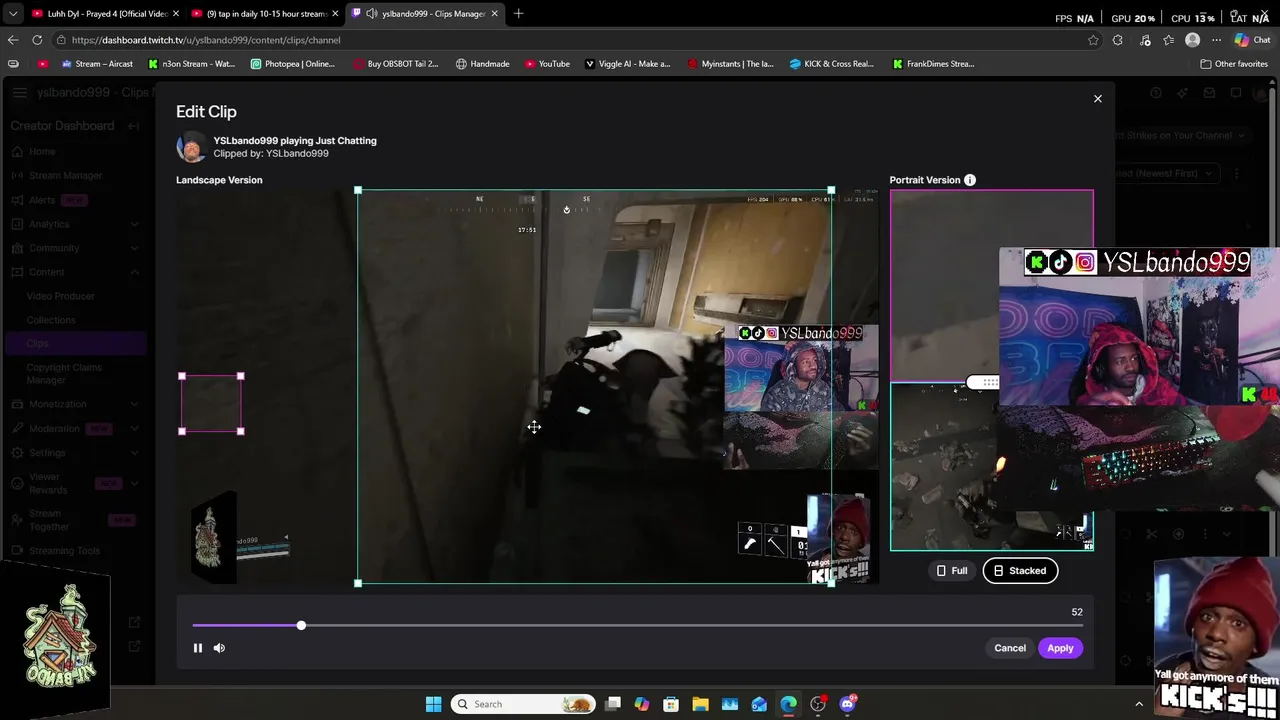This screenshot has width=1280, height=720.
Task: Open the Portrait Version info icon
Action: click(x=969, y=180)
